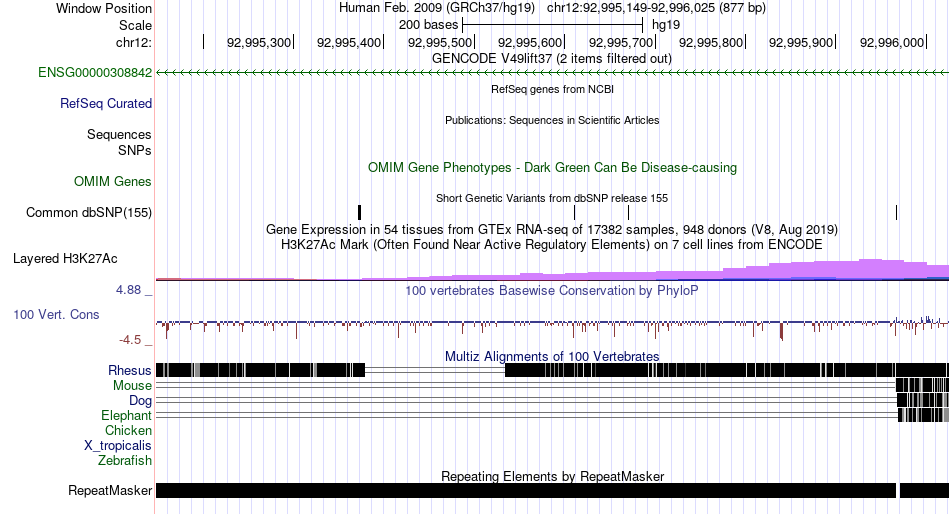Click the RepeatMasker track label
Screen dimensions: 950x514
[110, 490]
